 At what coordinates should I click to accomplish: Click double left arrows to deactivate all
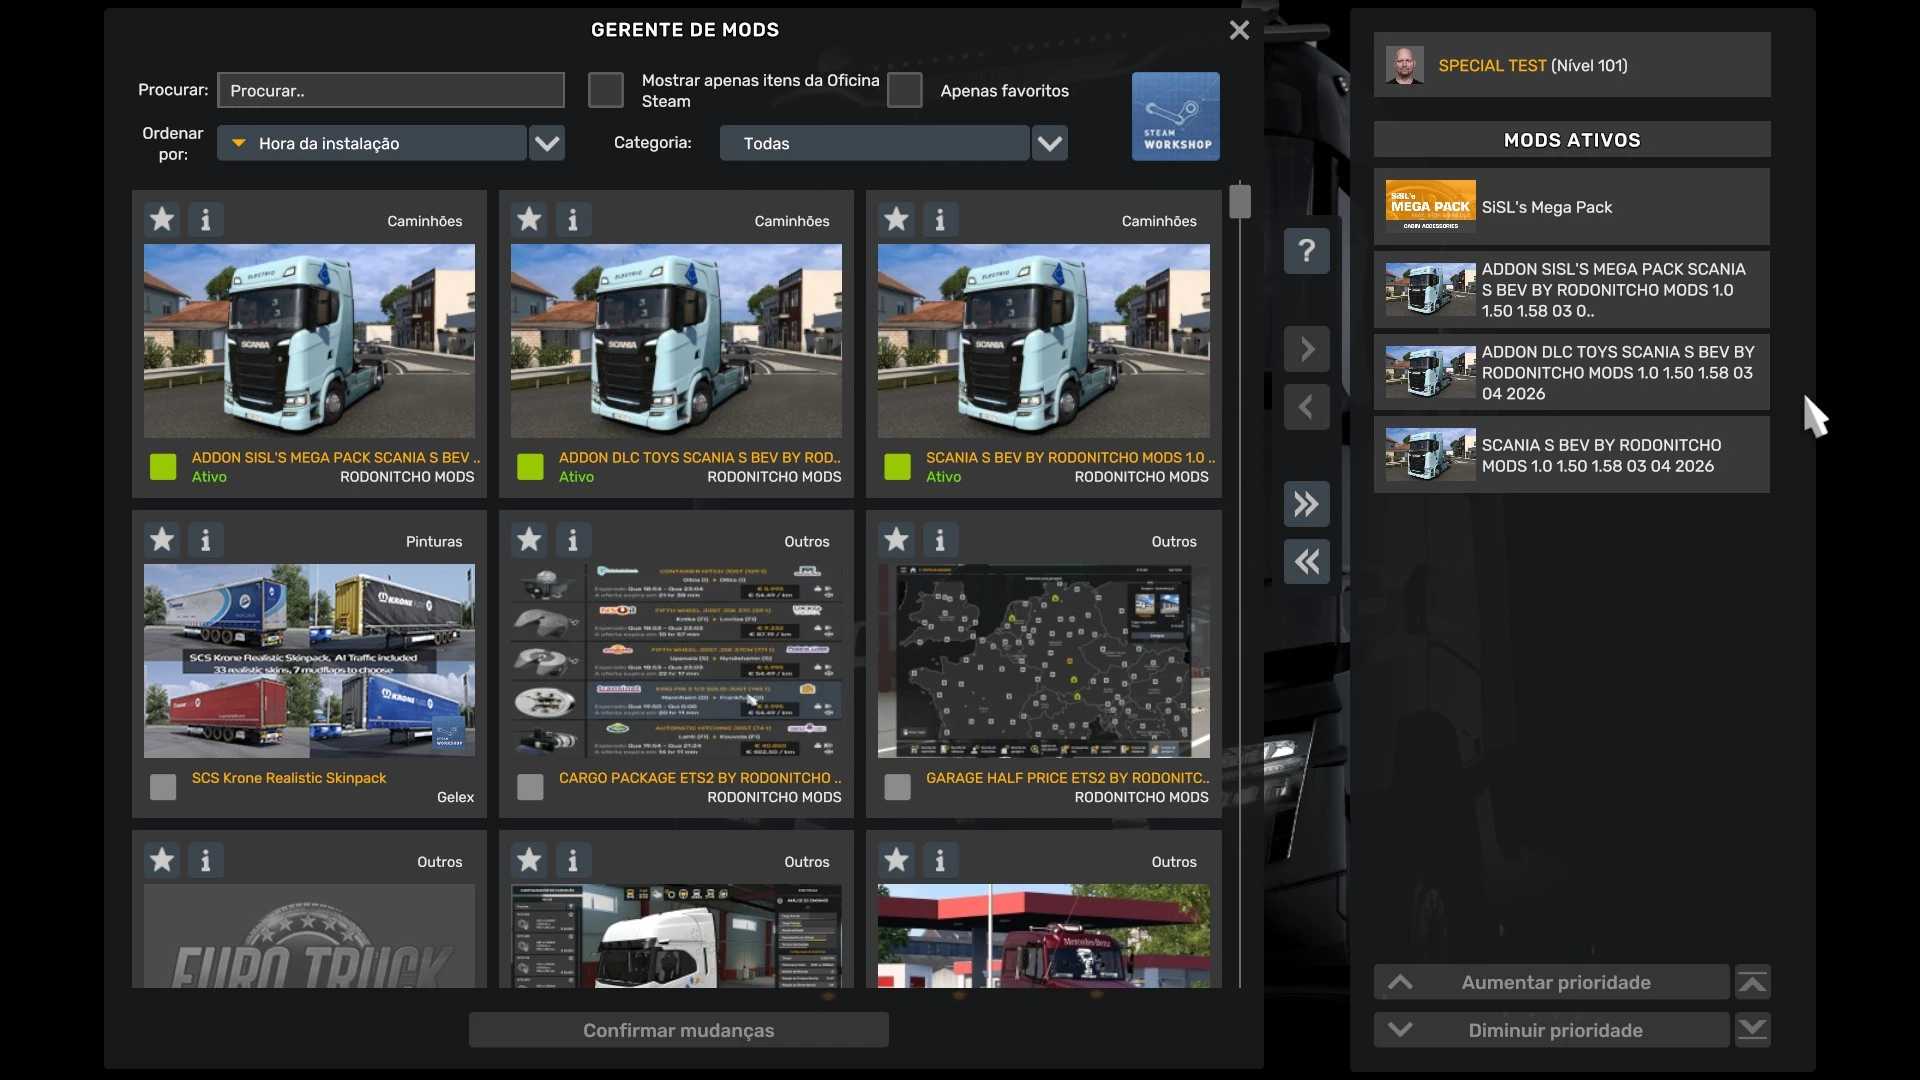pos(1306,562)
